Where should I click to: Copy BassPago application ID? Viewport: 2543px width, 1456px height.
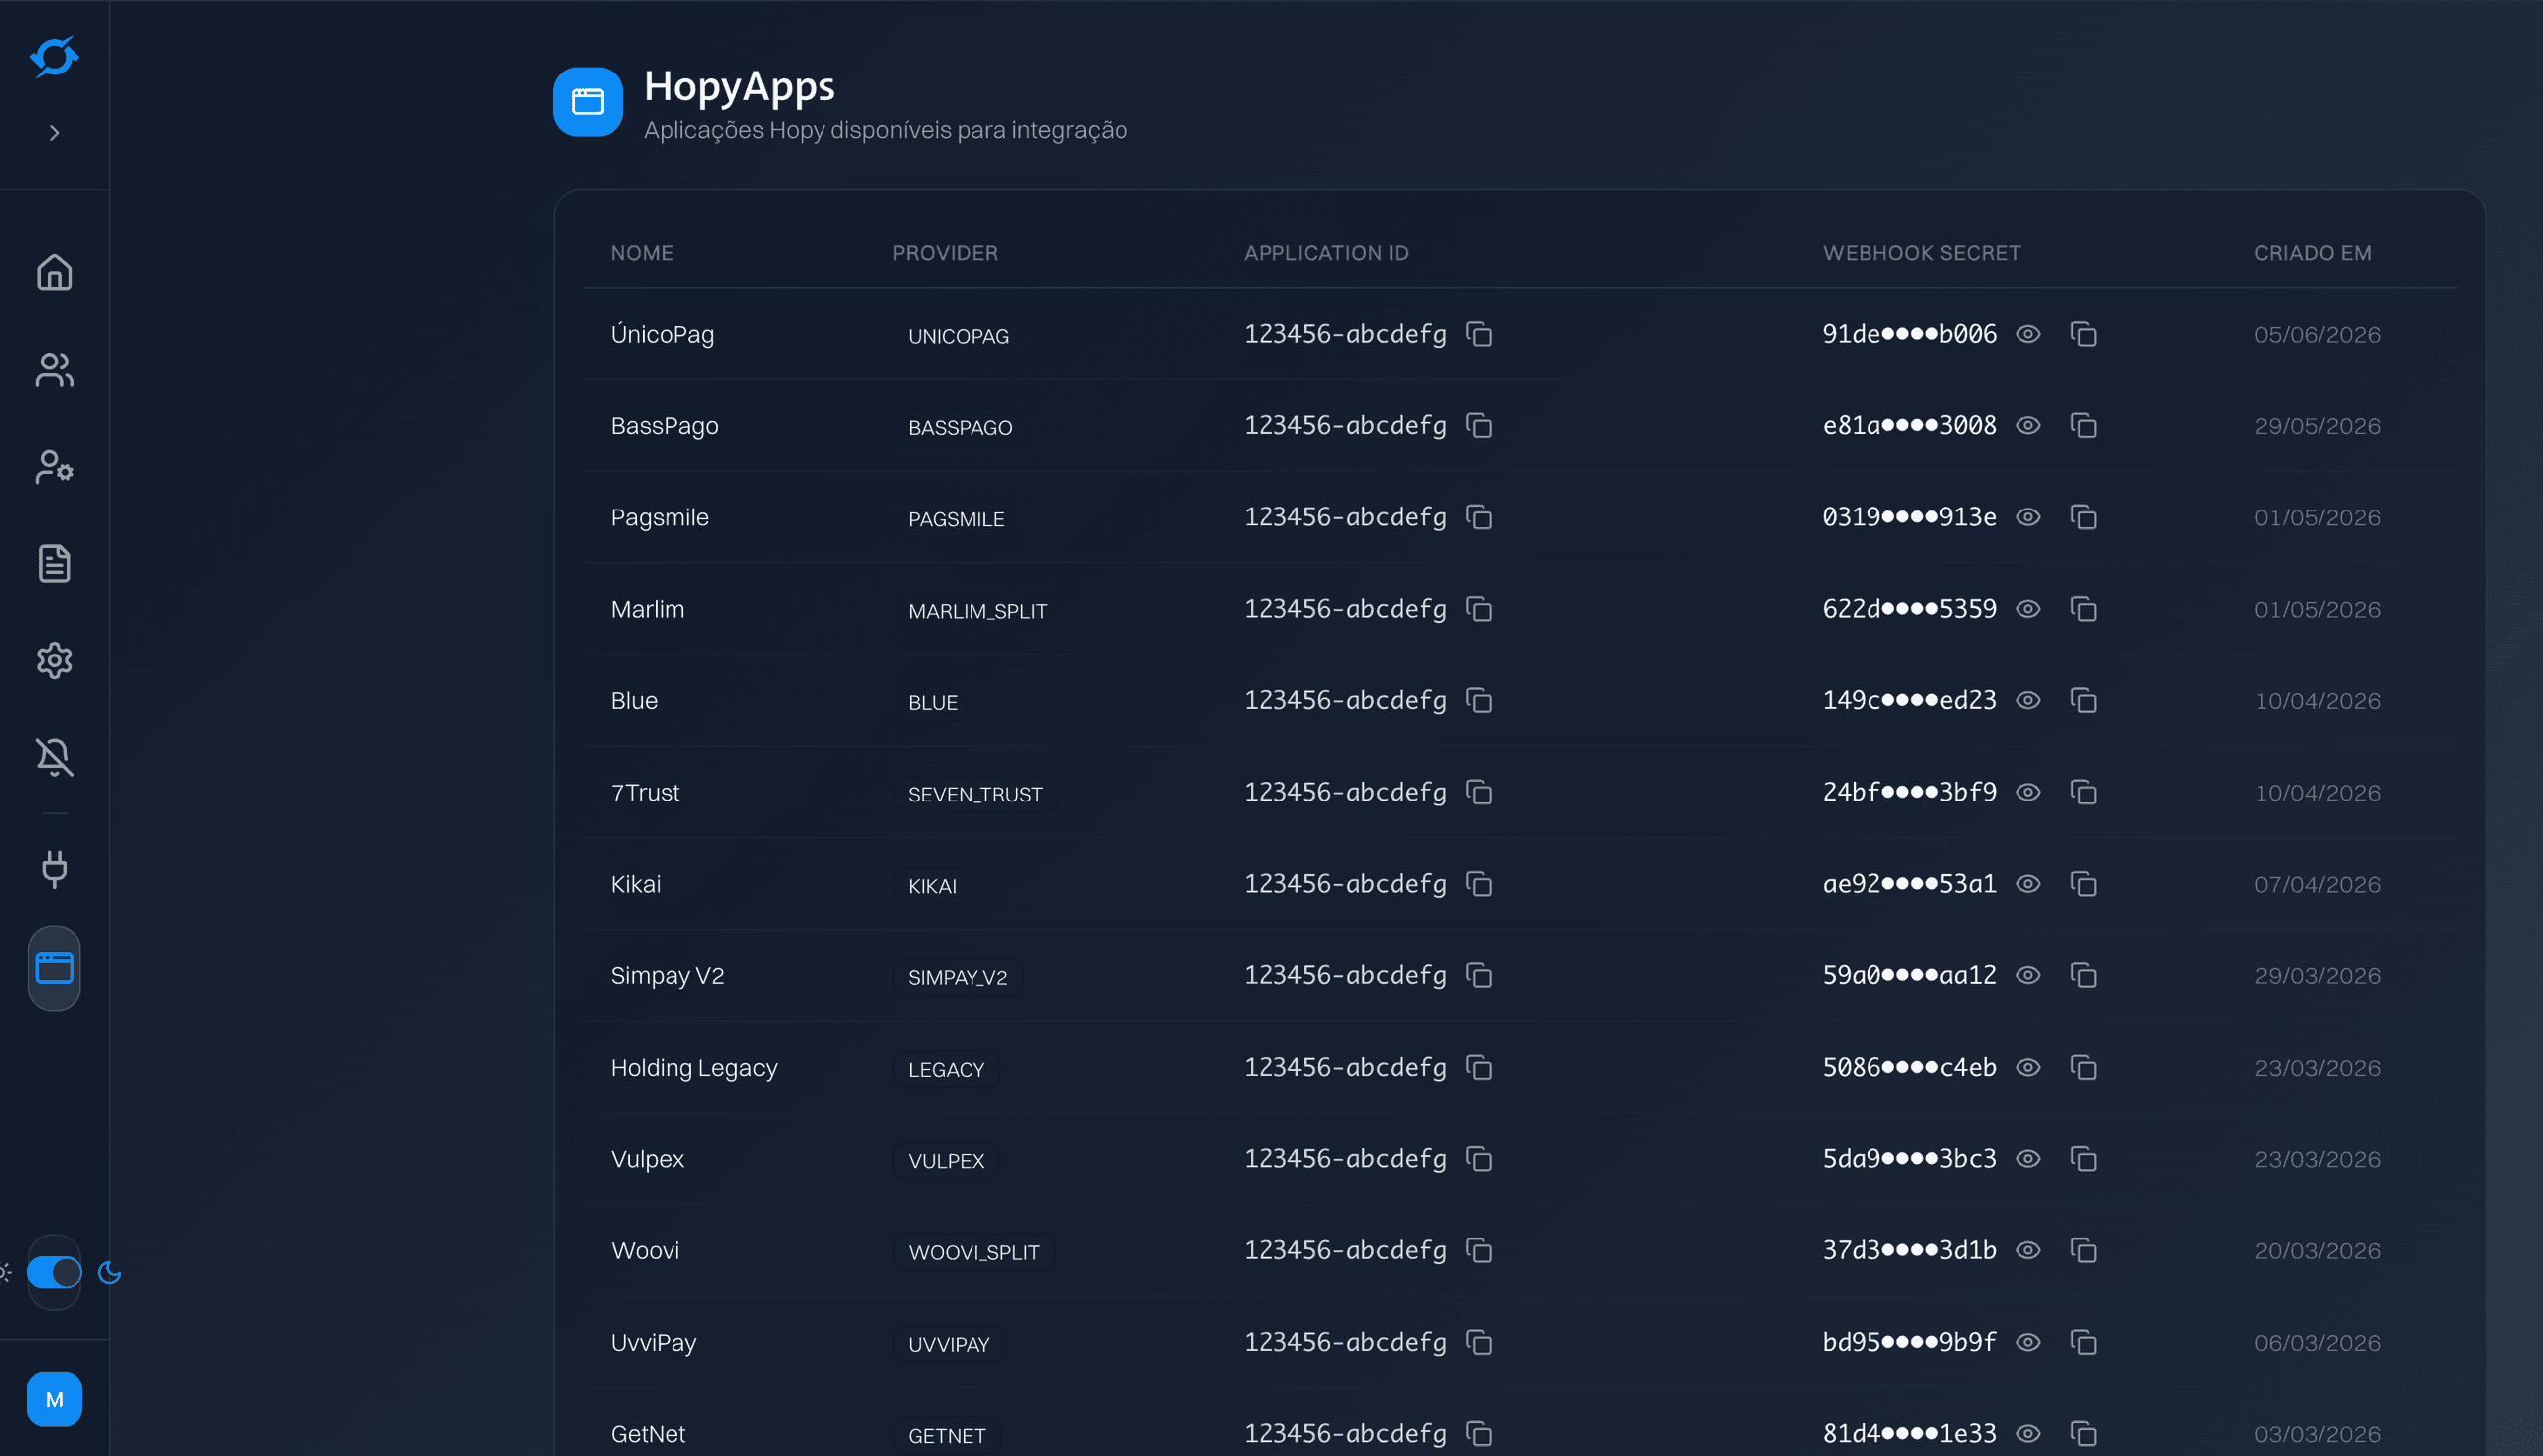1479,426
